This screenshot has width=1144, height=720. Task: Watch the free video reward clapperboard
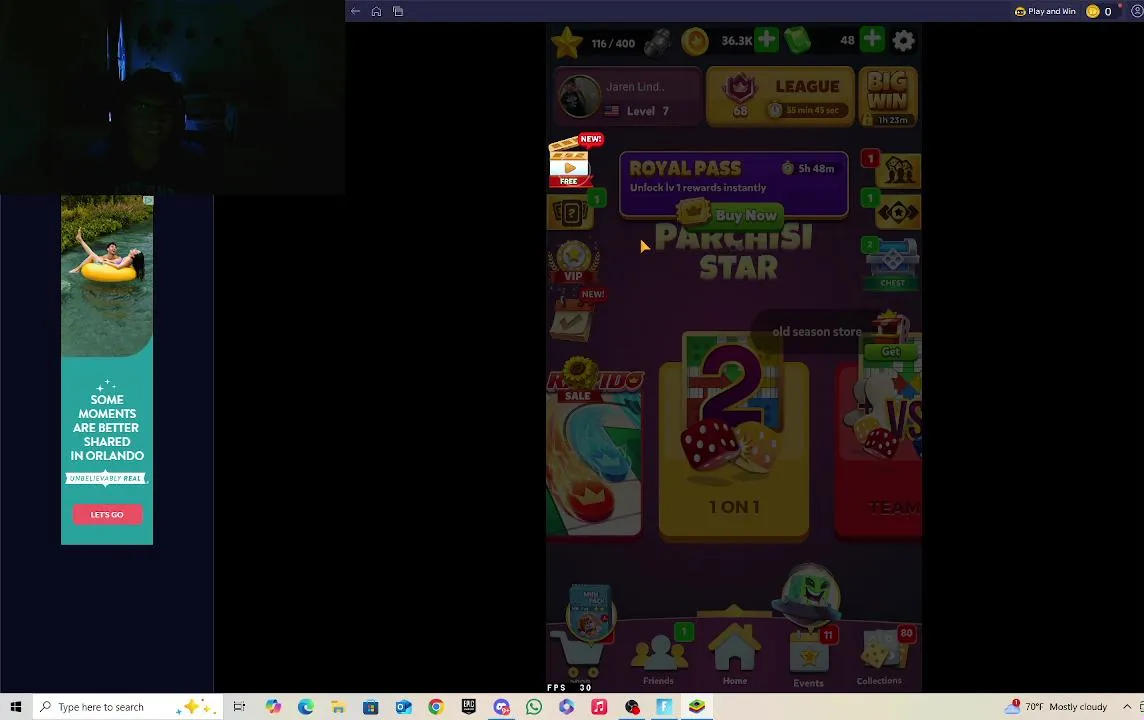pos(570,162)
